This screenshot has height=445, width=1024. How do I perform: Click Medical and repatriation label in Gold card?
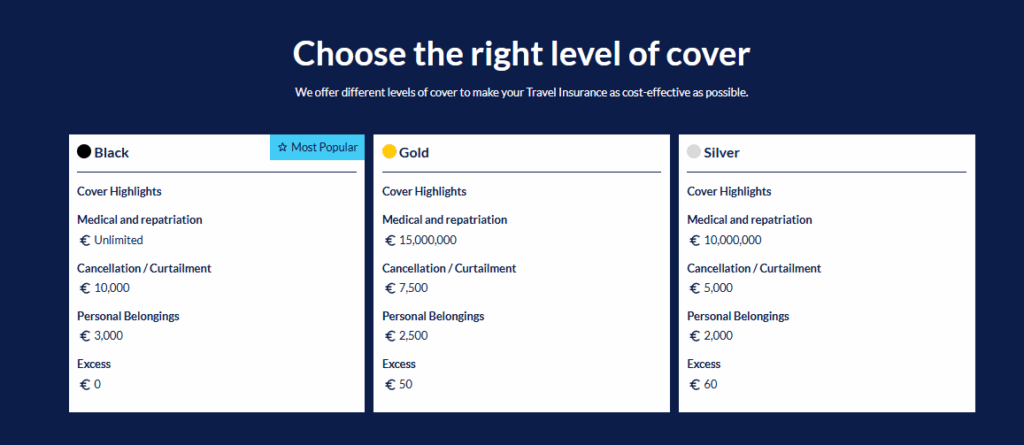coord(445,220)
